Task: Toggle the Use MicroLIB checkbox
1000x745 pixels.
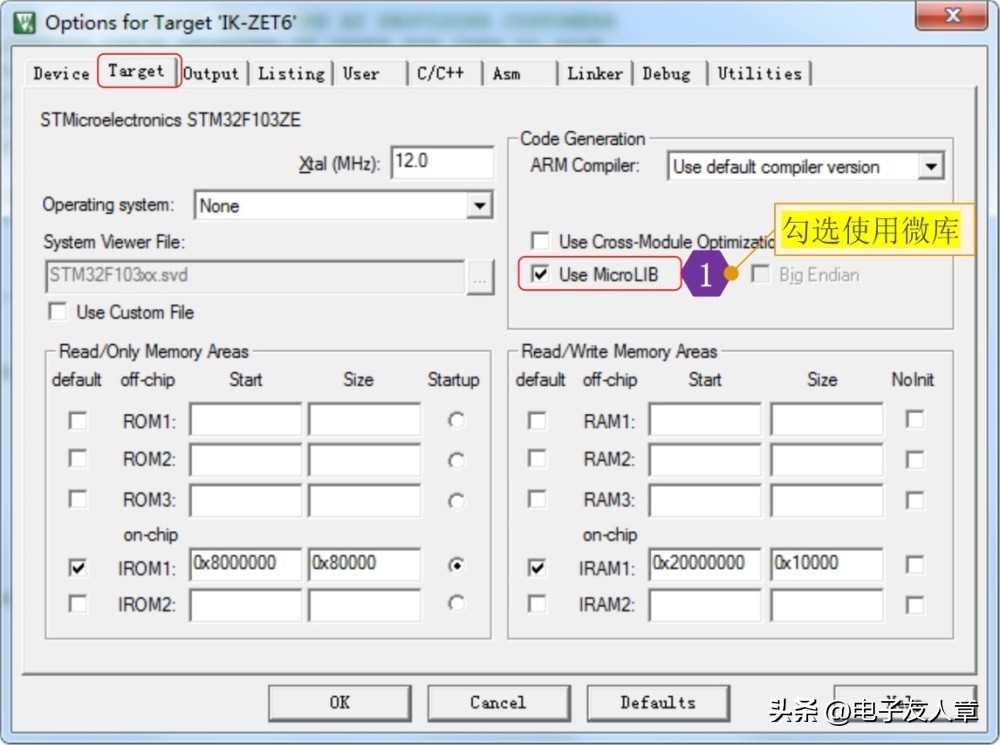Action: click(x=540, y=274)
